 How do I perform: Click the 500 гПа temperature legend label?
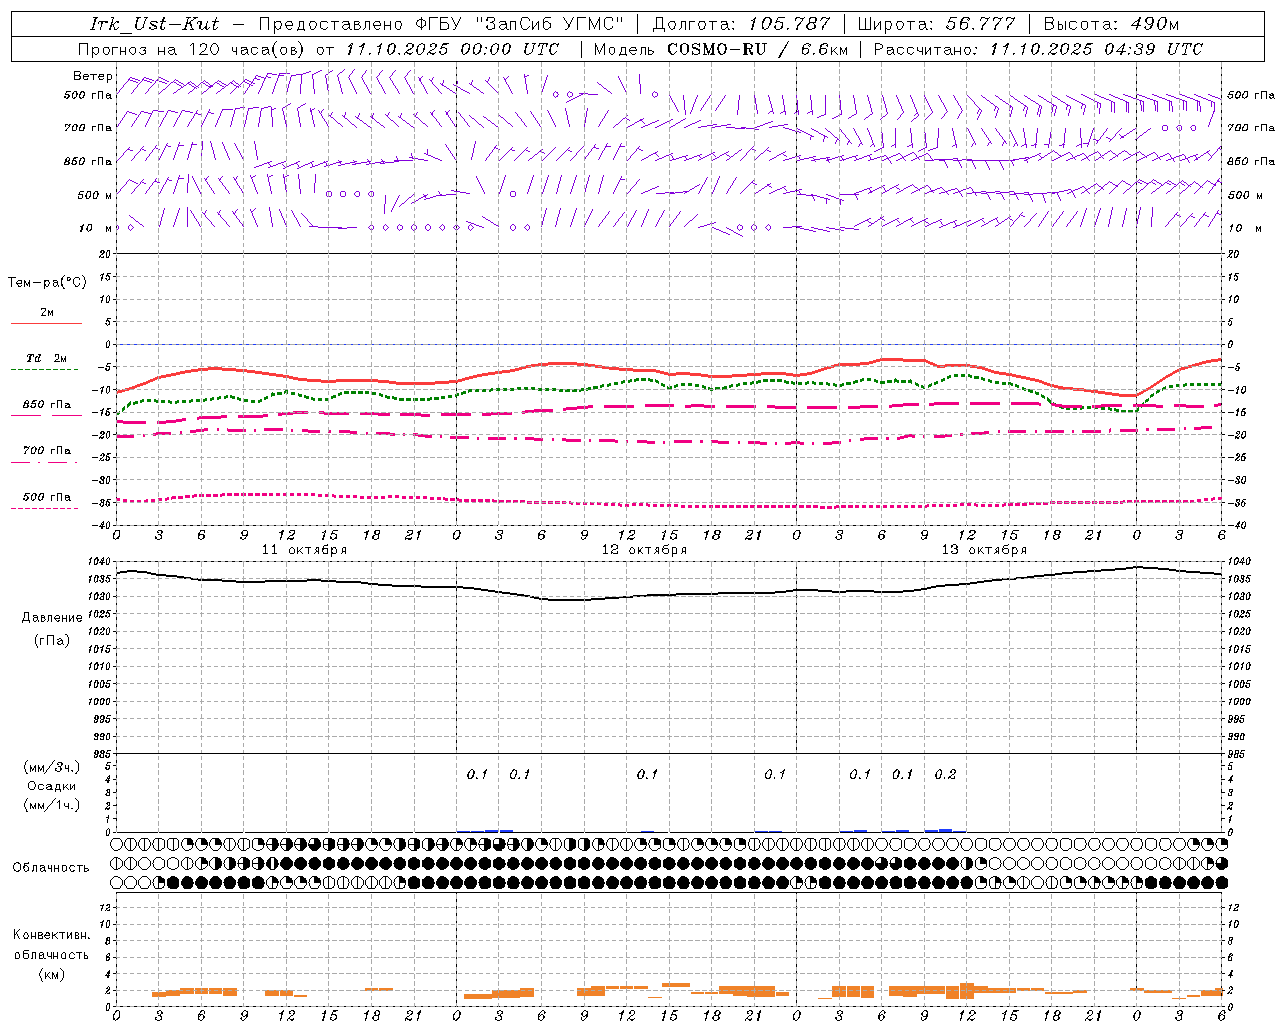click(46, 497)
